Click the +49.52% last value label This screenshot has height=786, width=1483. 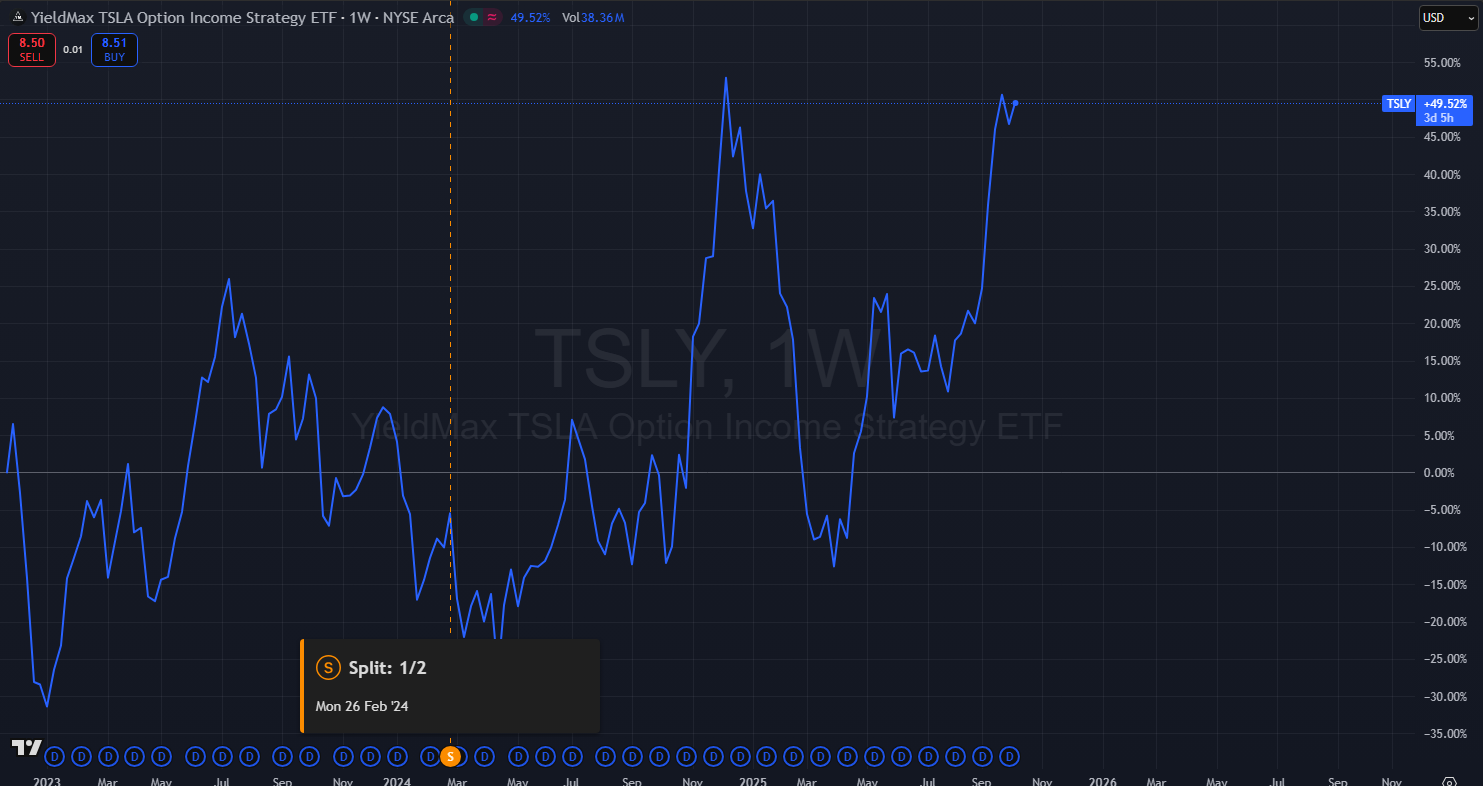point(1445,103)
